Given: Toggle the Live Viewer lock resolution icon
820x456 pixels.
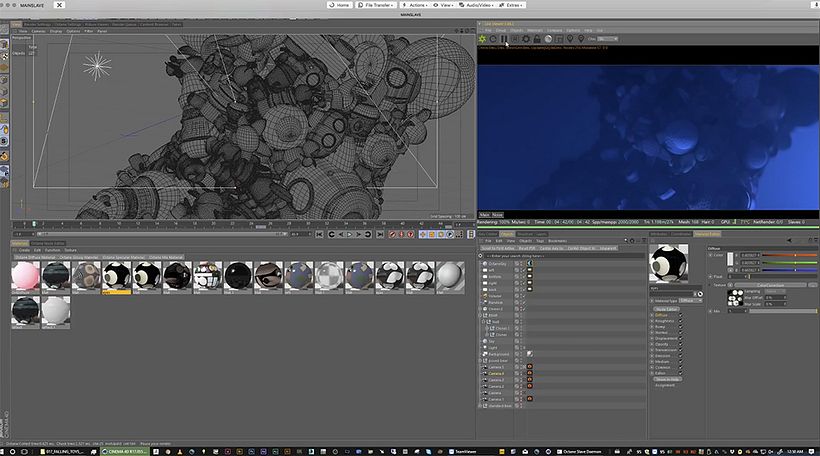Looking at the screenshot, I should point(537,39).
